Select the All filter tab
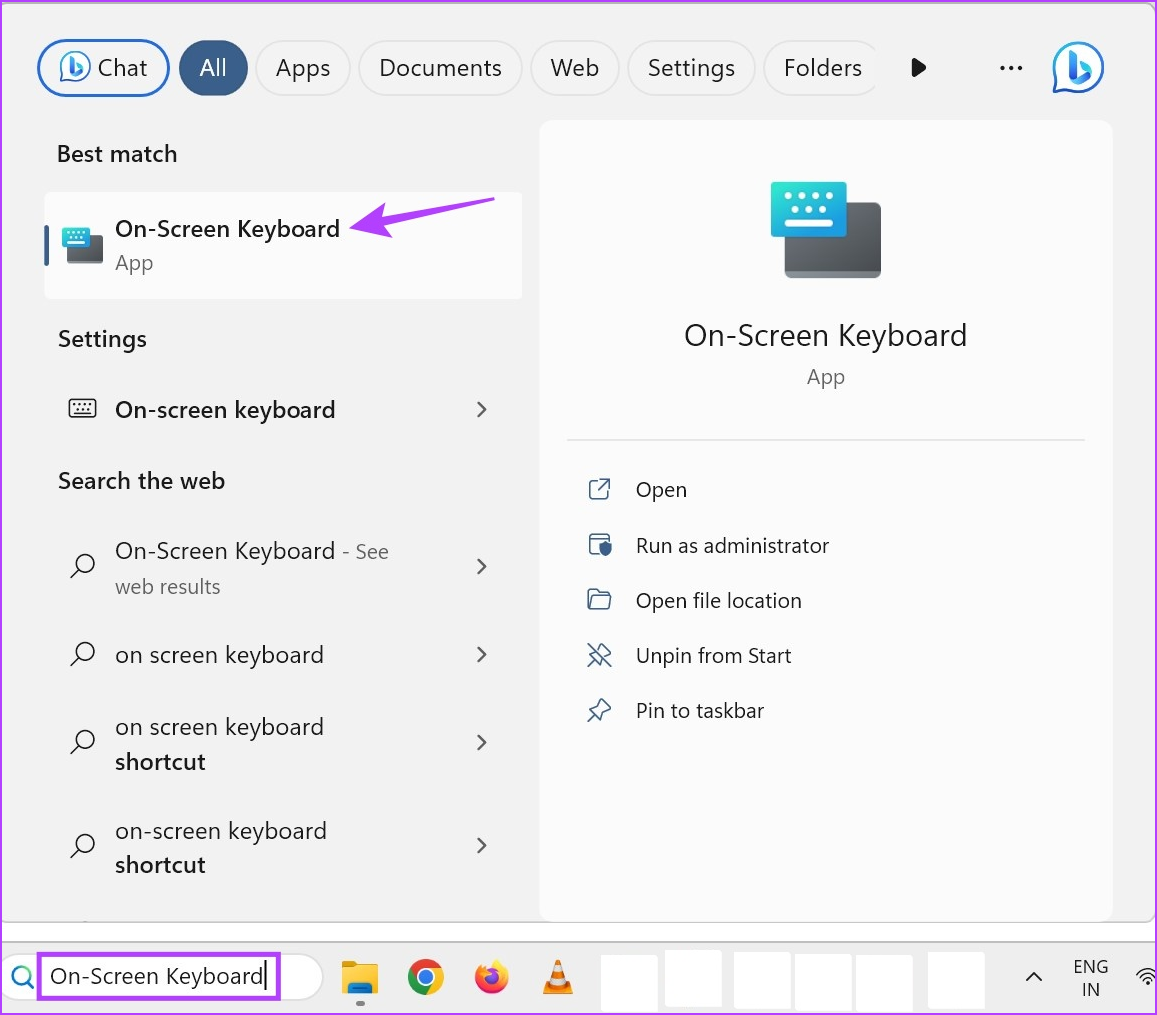 pos(213,68)
